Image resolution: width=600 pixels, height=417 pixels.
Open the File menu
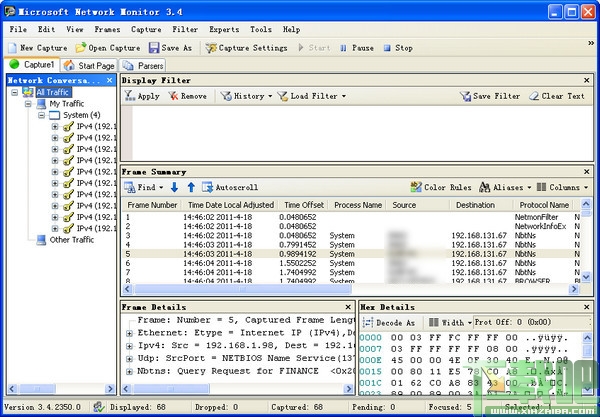pyautogui.click(x=18, y=29)
